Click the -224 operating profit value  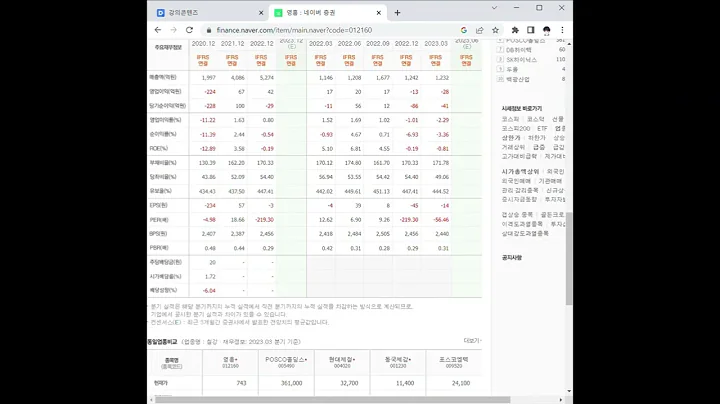pos(210,92)
